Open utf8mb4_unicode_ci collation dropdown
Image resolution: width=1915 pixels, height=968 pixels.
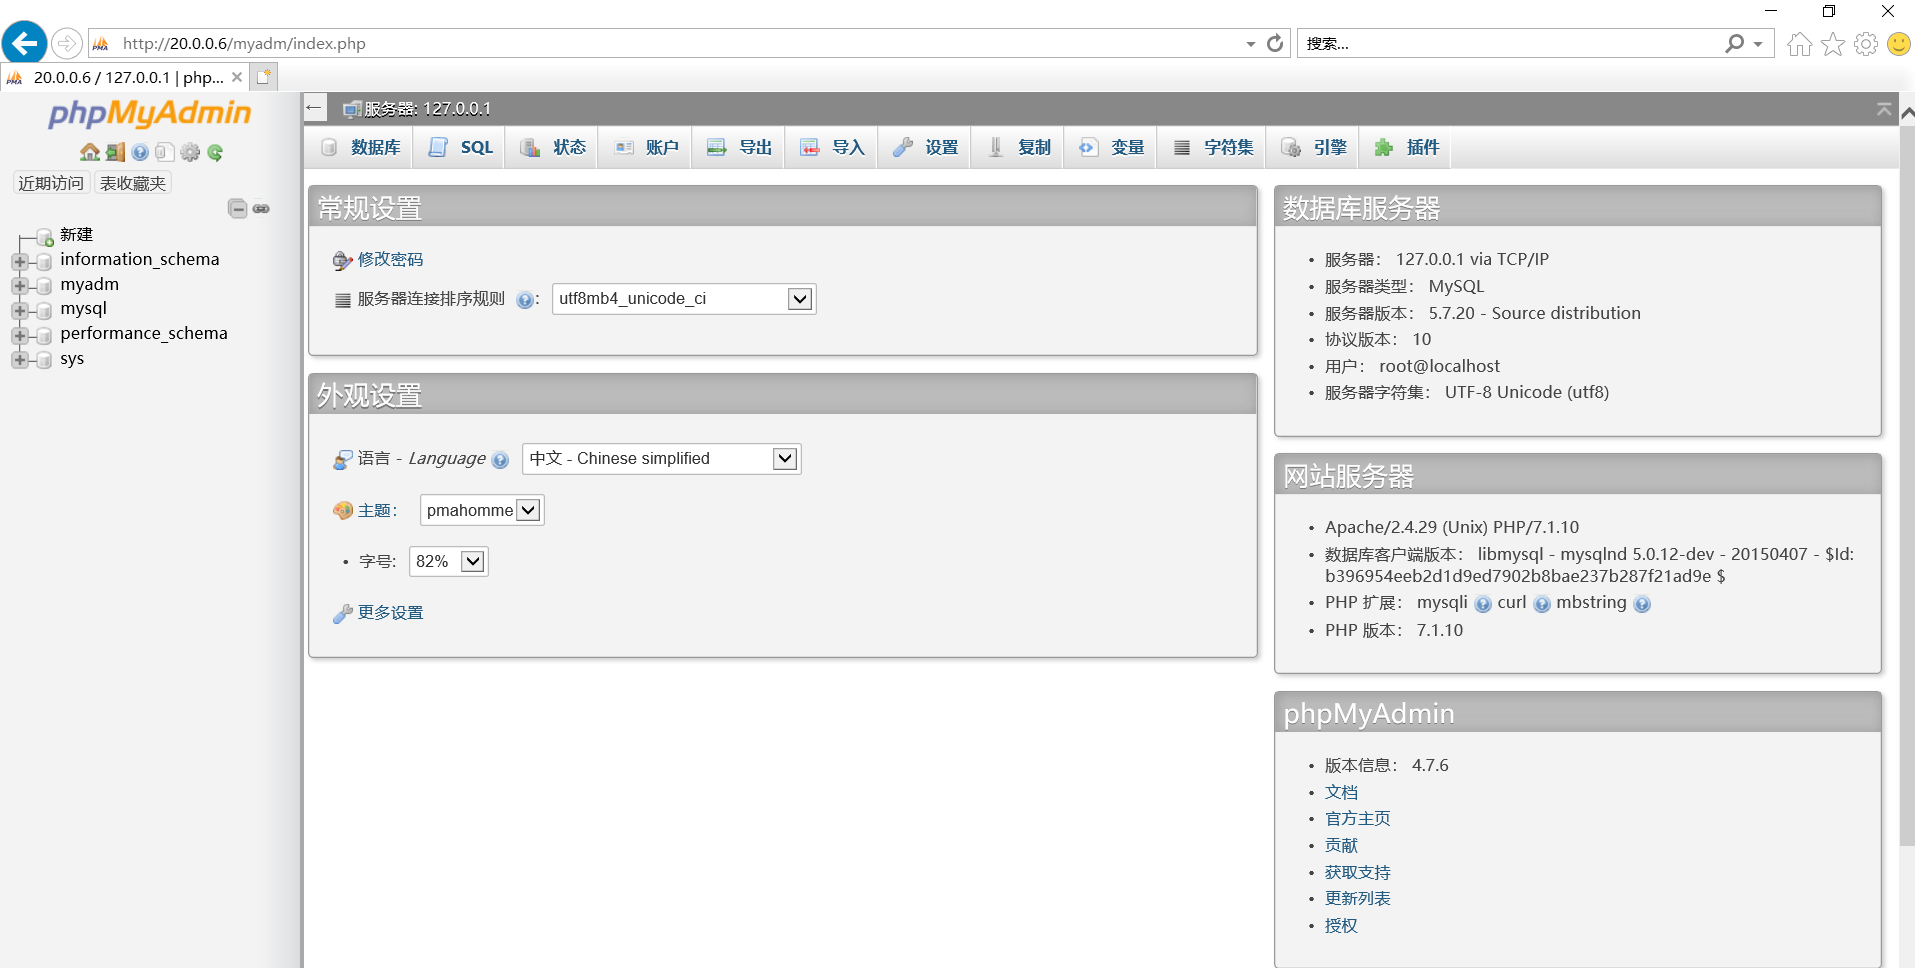[x=684, y=299]
